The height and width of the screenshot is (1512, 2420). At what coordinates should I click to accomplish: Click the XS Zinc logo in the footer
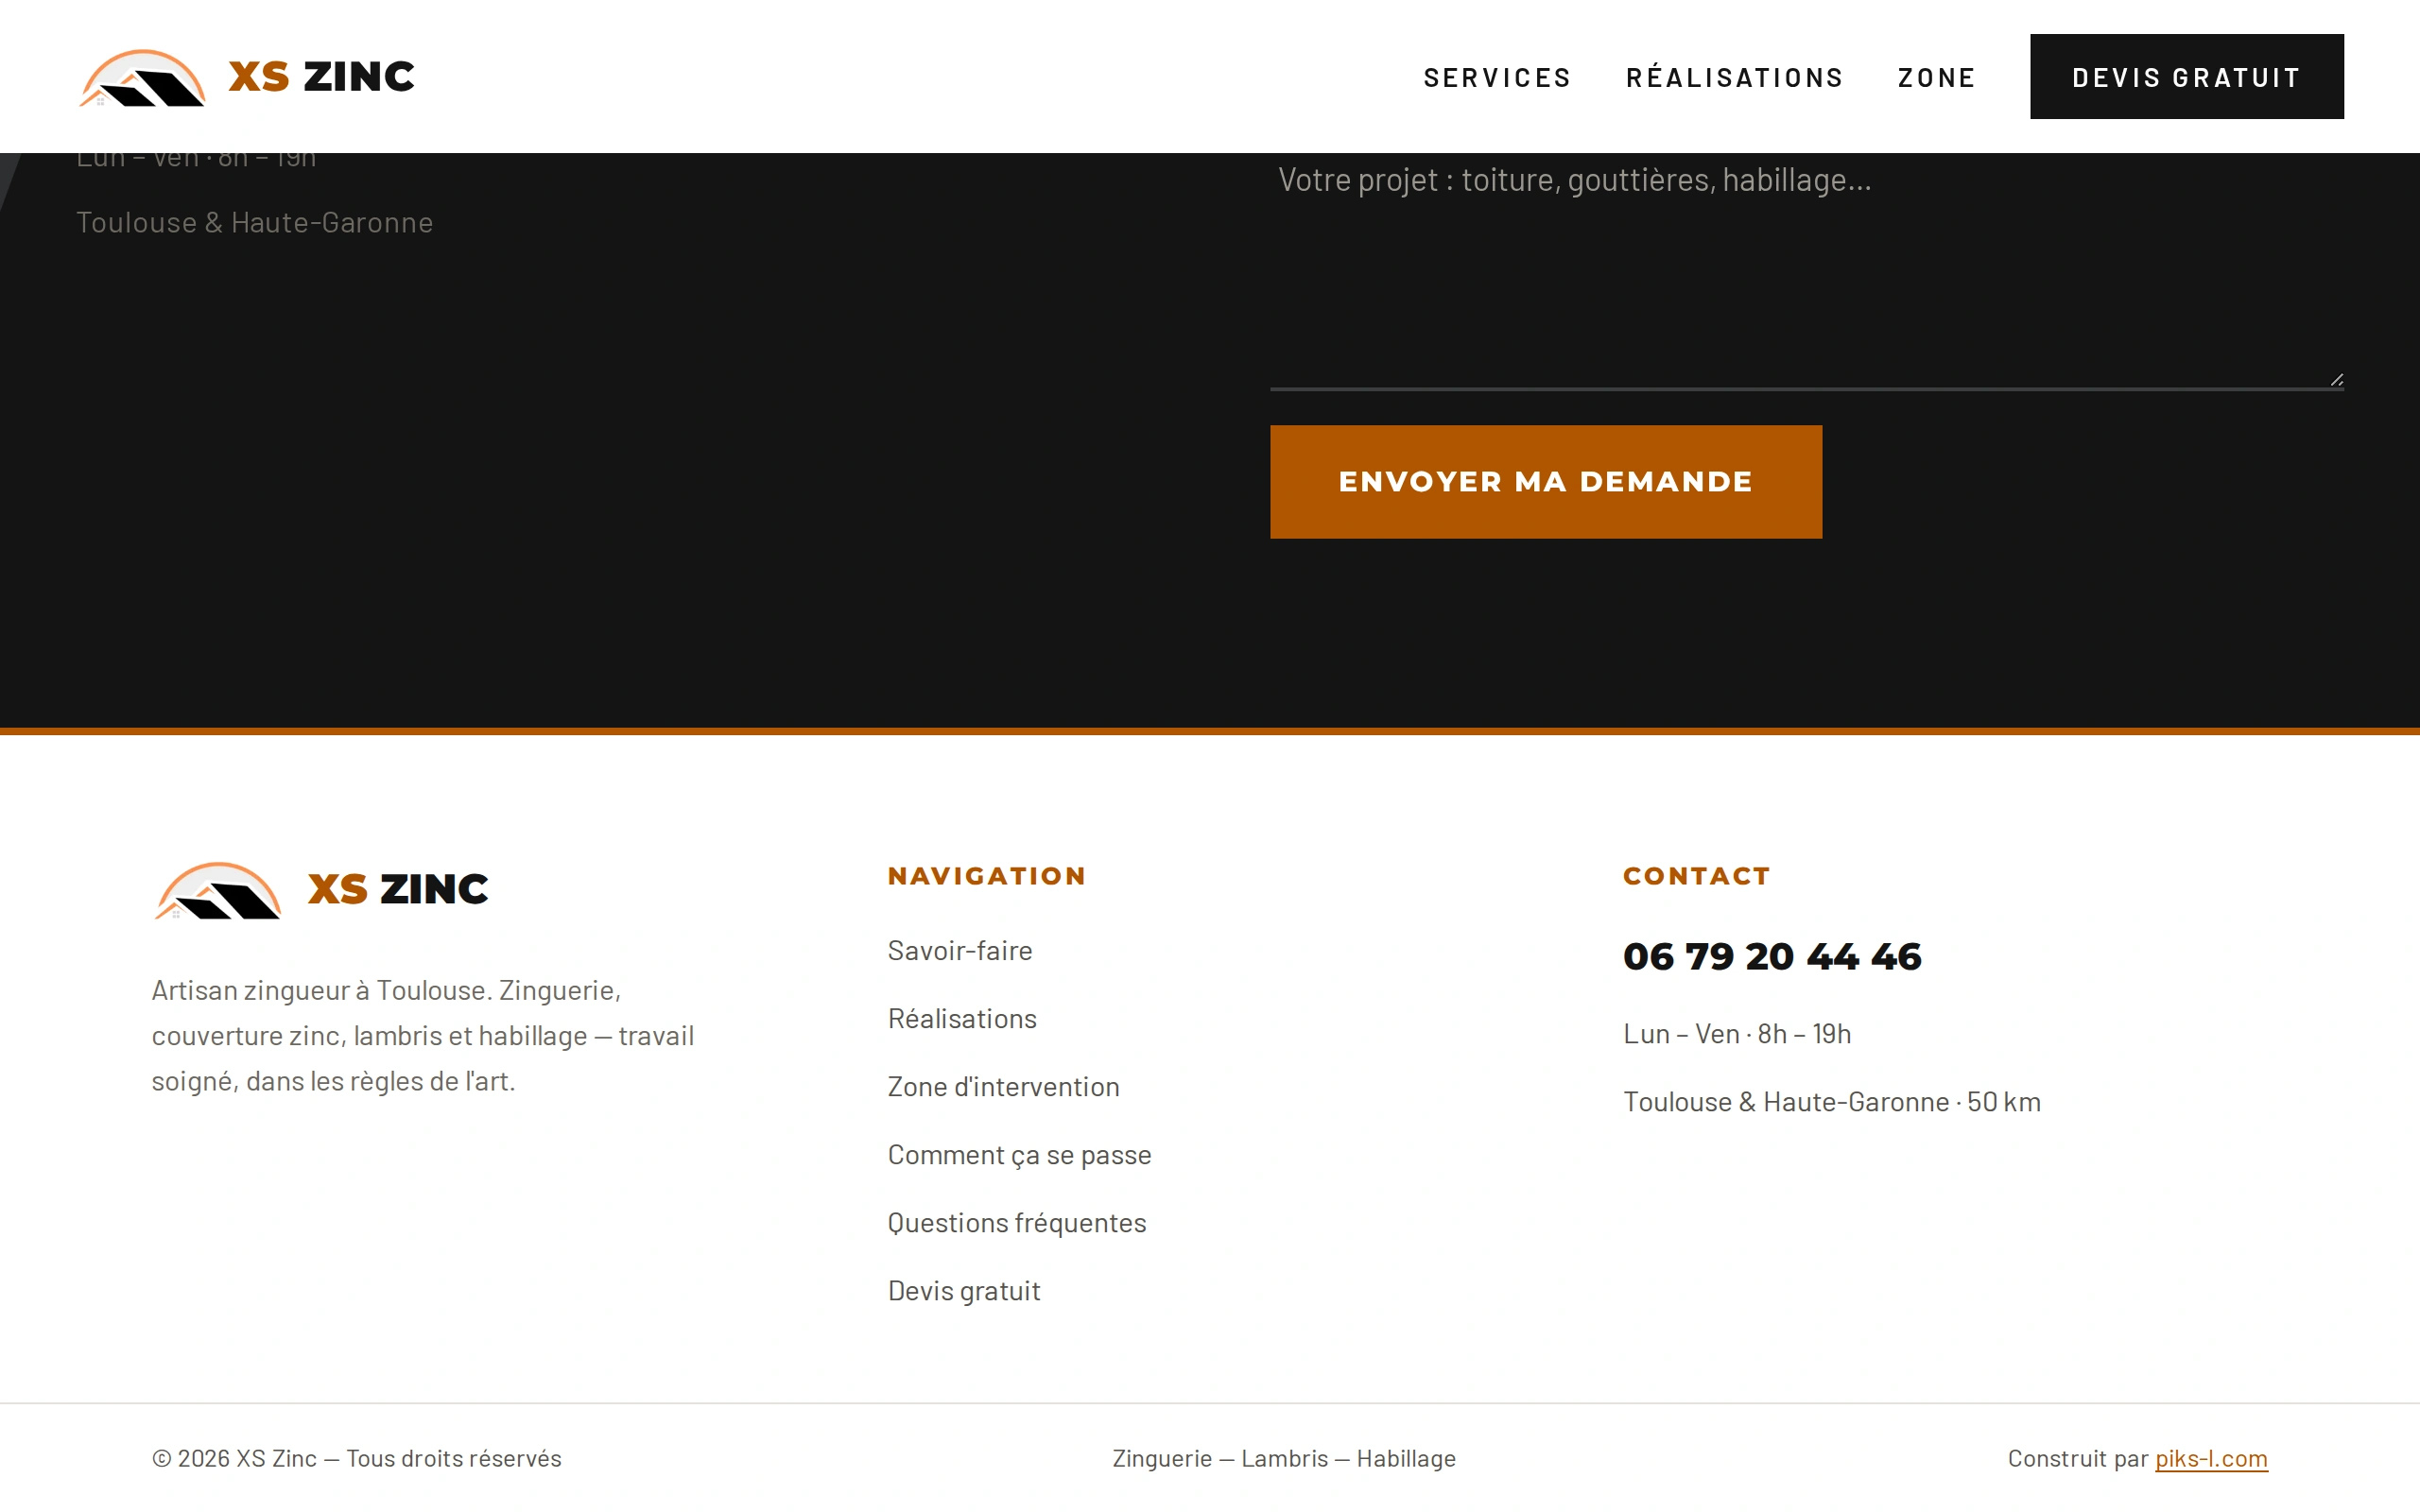click(x=321, y=889)
